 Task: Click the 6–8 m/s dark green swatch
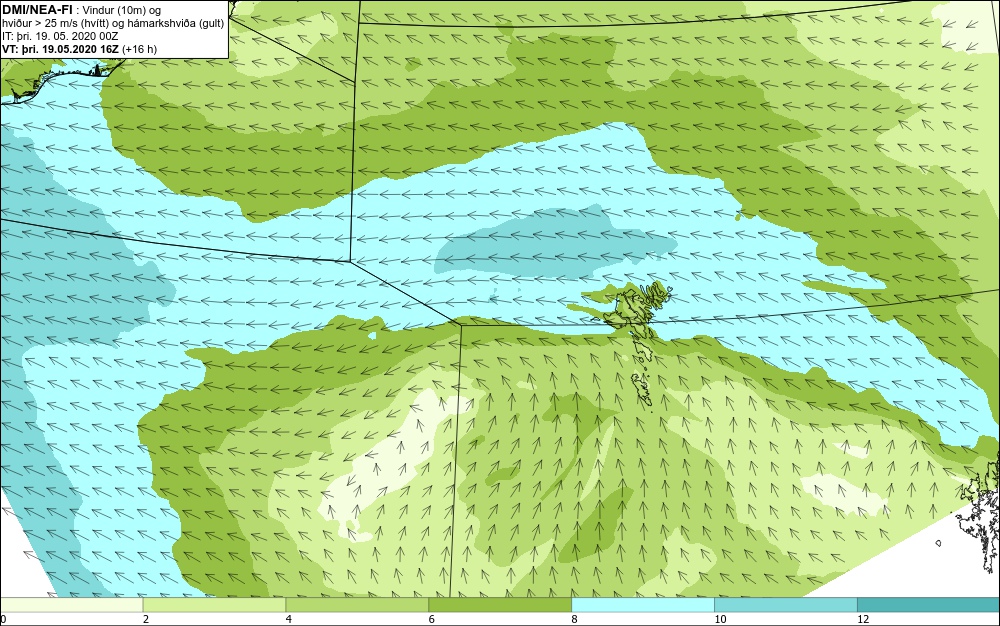point(500,605)
